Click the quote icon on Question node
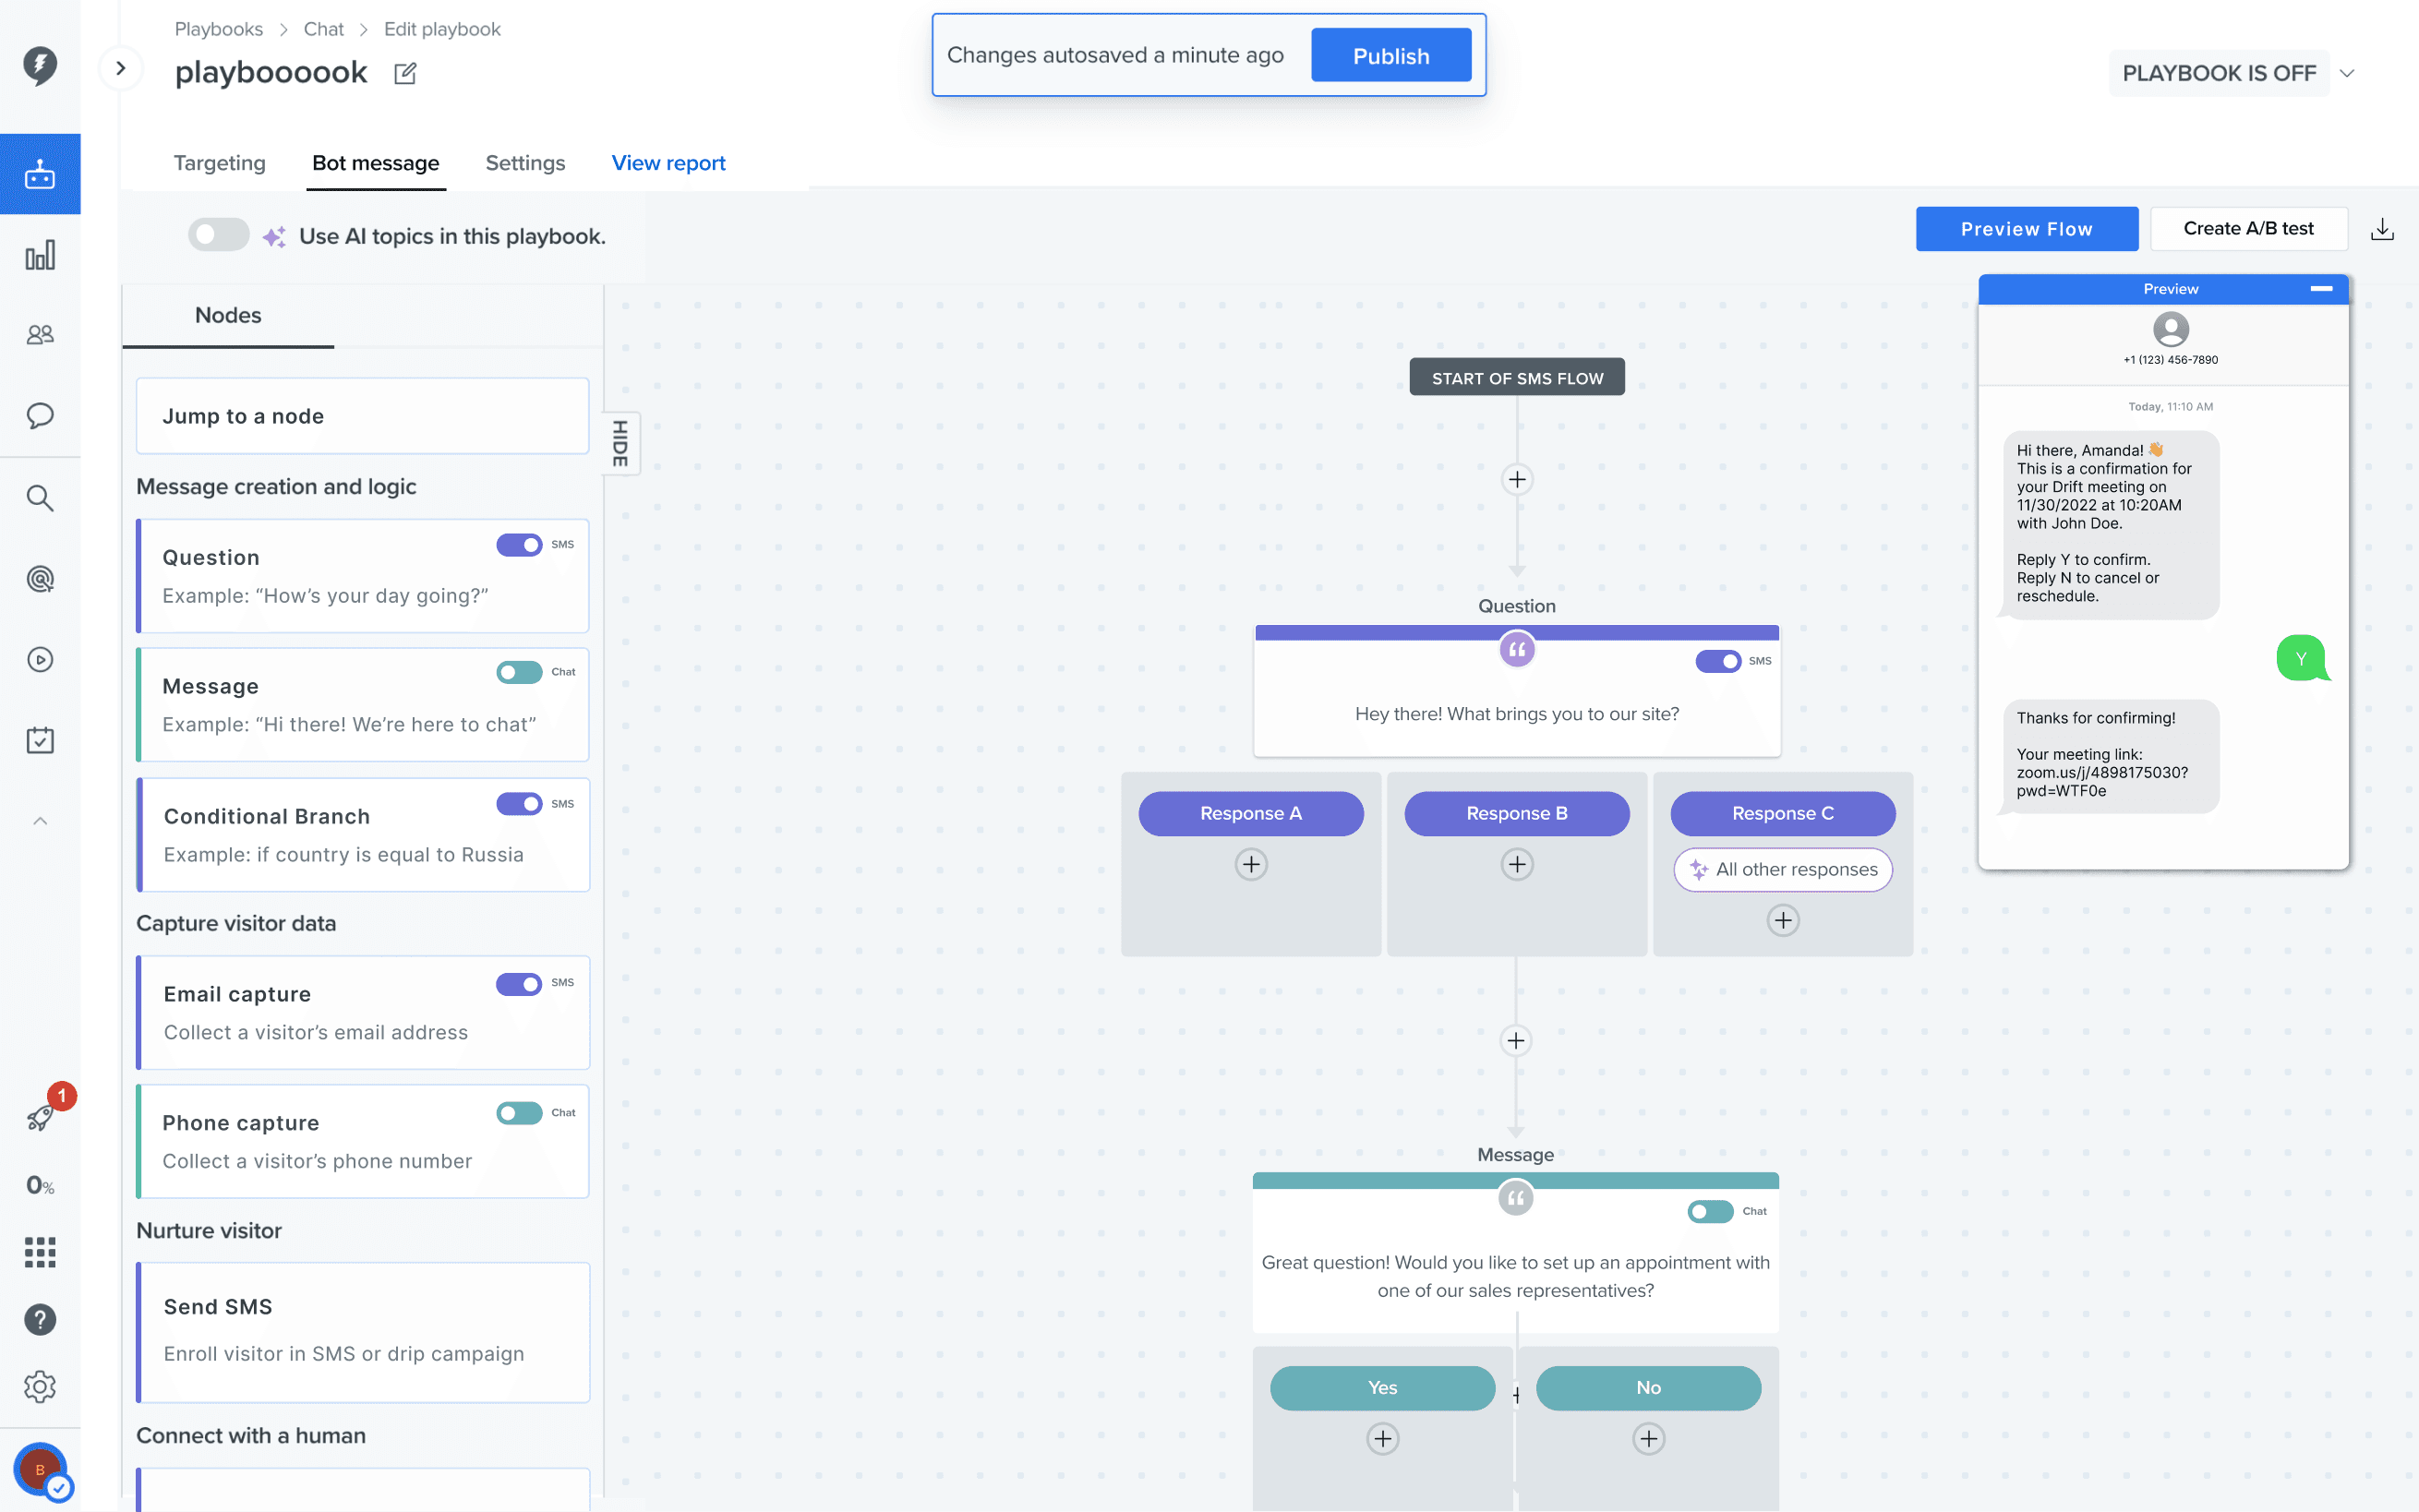 click(1517, 650)
